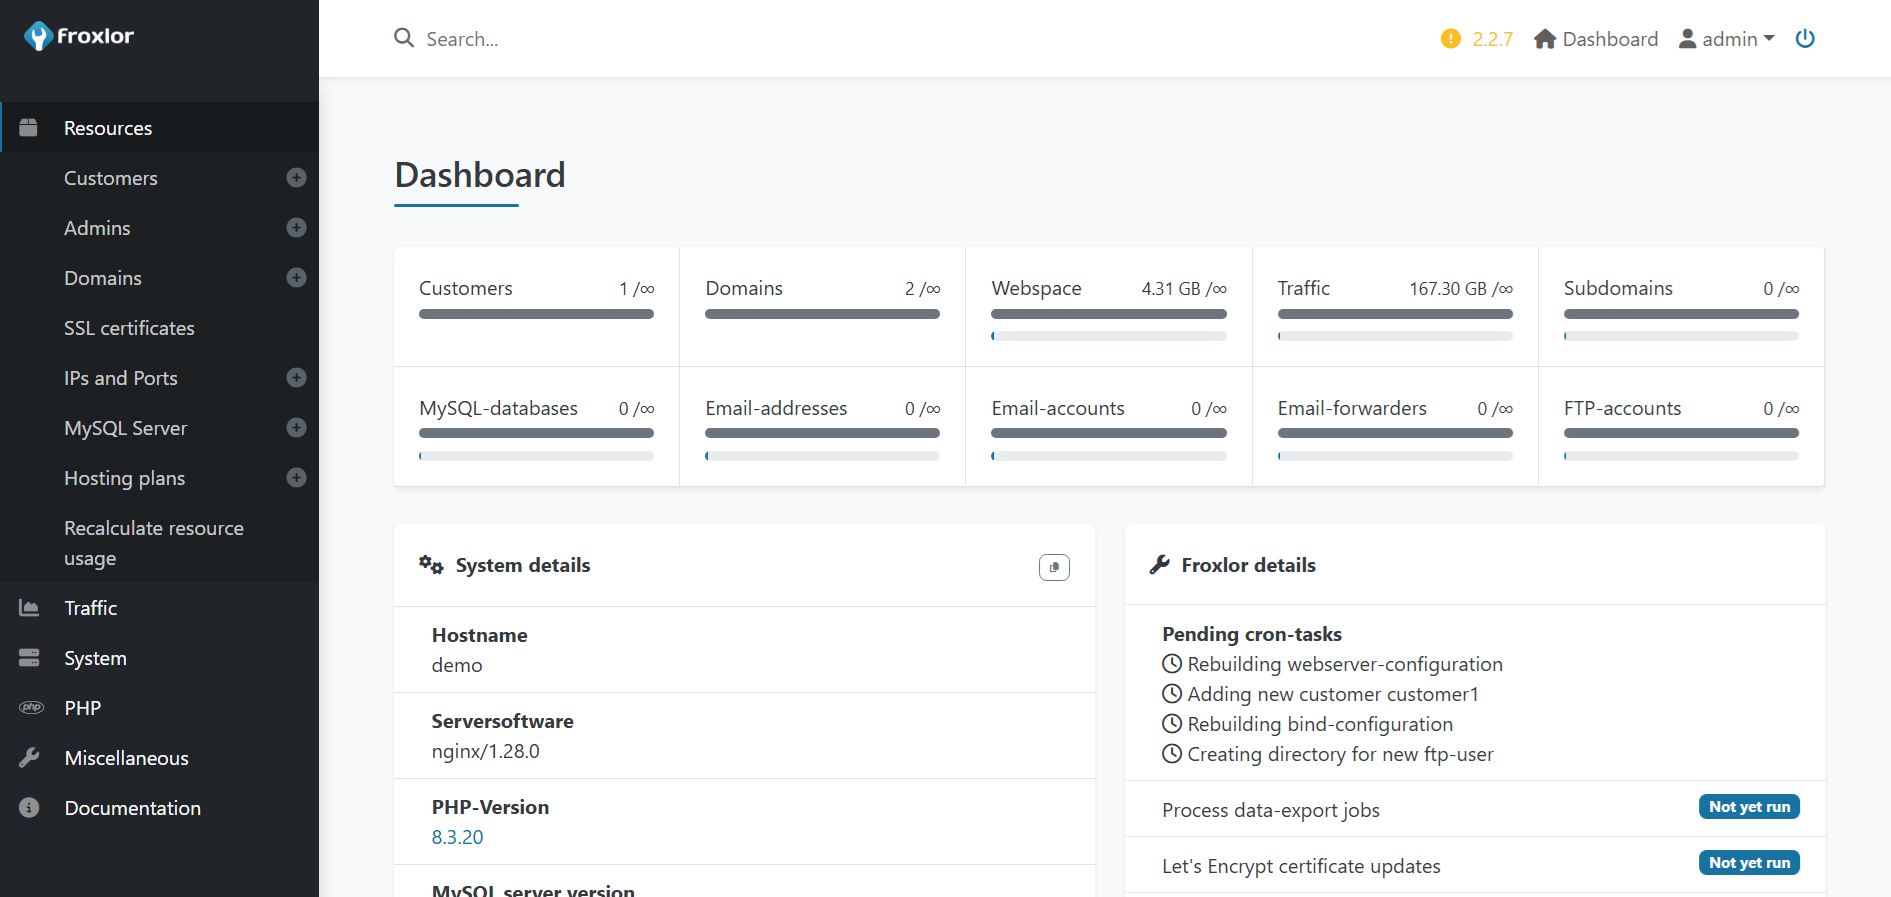Screen dimensions: 1891x897
Task: Select Recalculate resource usage
Action: (x=154, y=543)
